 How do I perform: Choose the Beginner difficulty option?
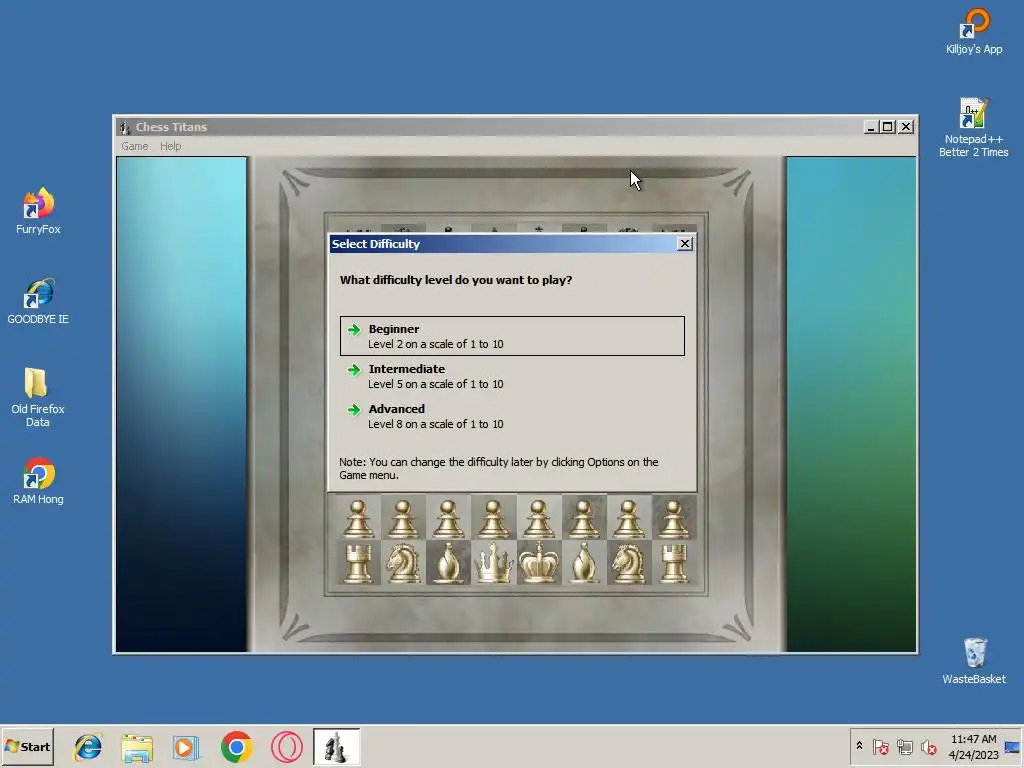(x=512, y=336)
